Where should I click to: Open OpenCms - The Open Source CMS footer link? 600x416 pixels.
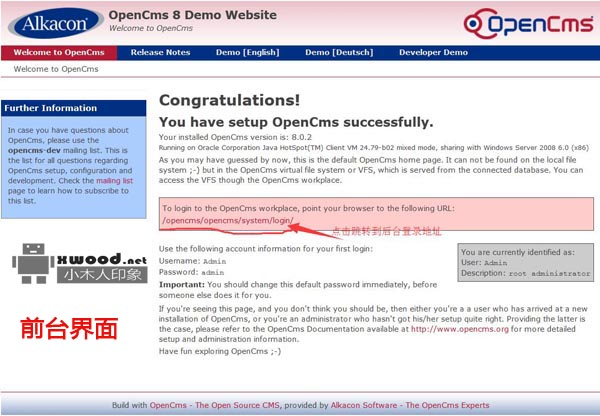(x=214, y=405)
